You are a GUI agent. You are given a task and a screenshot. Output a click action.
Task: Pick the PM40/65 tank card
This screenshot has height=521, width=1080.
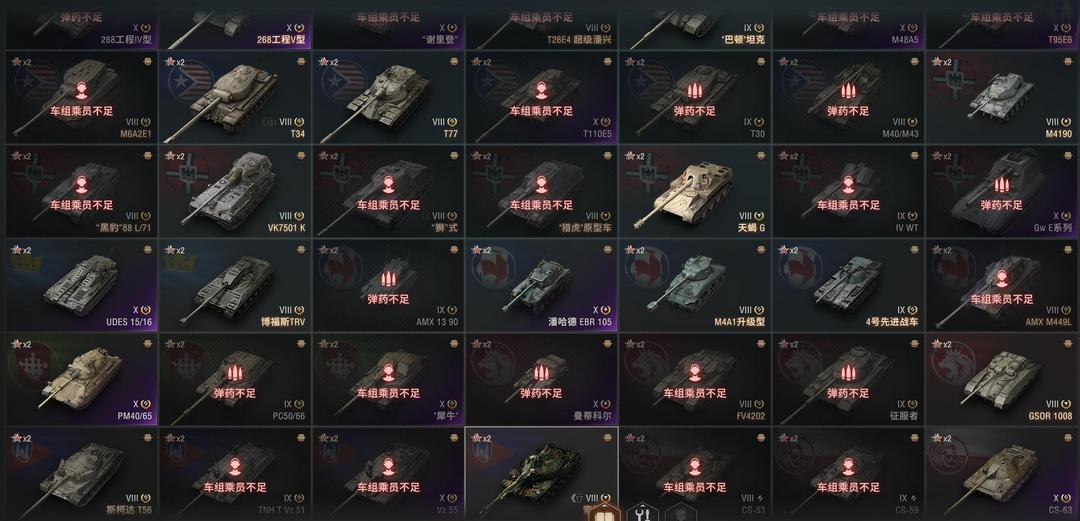point(81,380)
